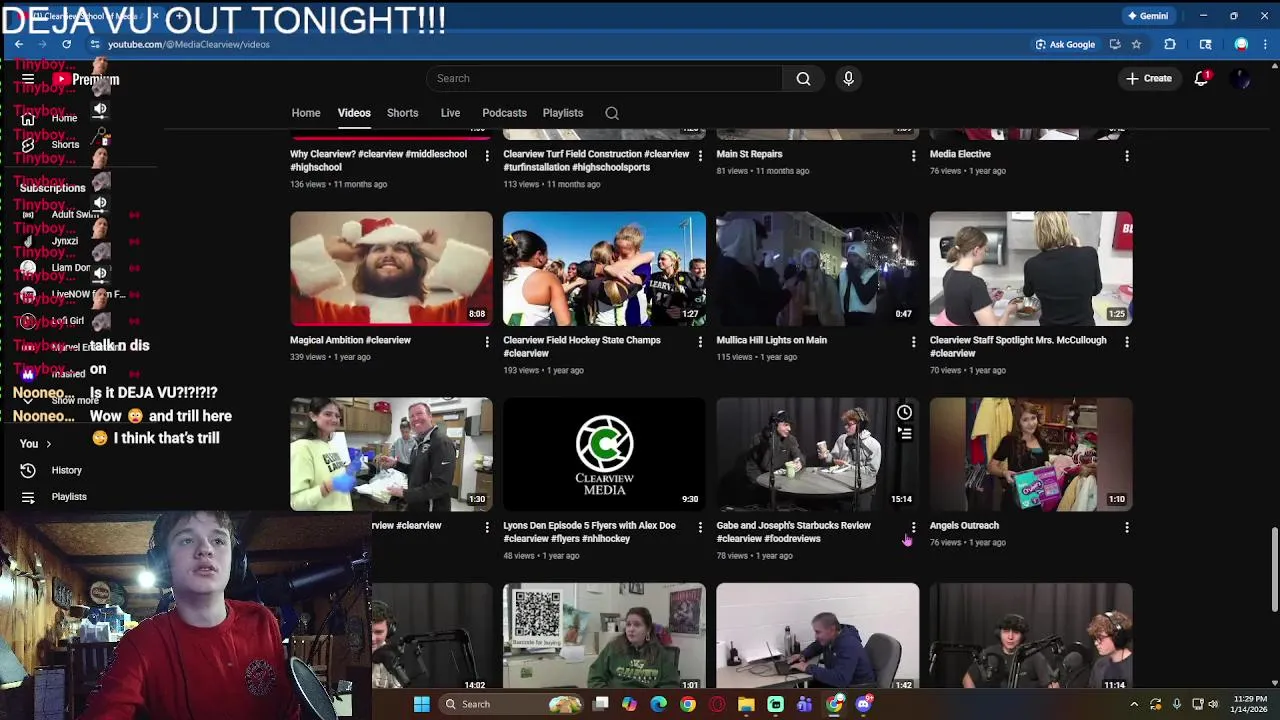Open Microsoft Teams from the taskbar
Viewport: 1280px width, 720px height.
point(804,704)
